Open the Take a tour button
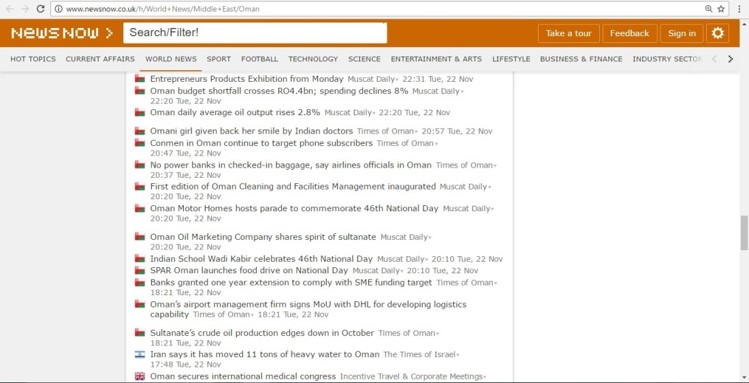Viewport: 749px width, 383px height. coord(568,33)
